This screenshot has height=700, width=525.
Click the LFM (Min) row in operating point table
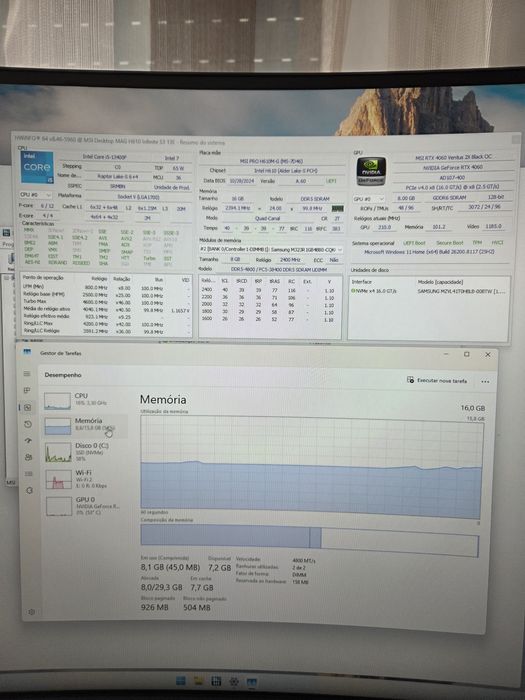pyautogui.click(x=106, y=288)
